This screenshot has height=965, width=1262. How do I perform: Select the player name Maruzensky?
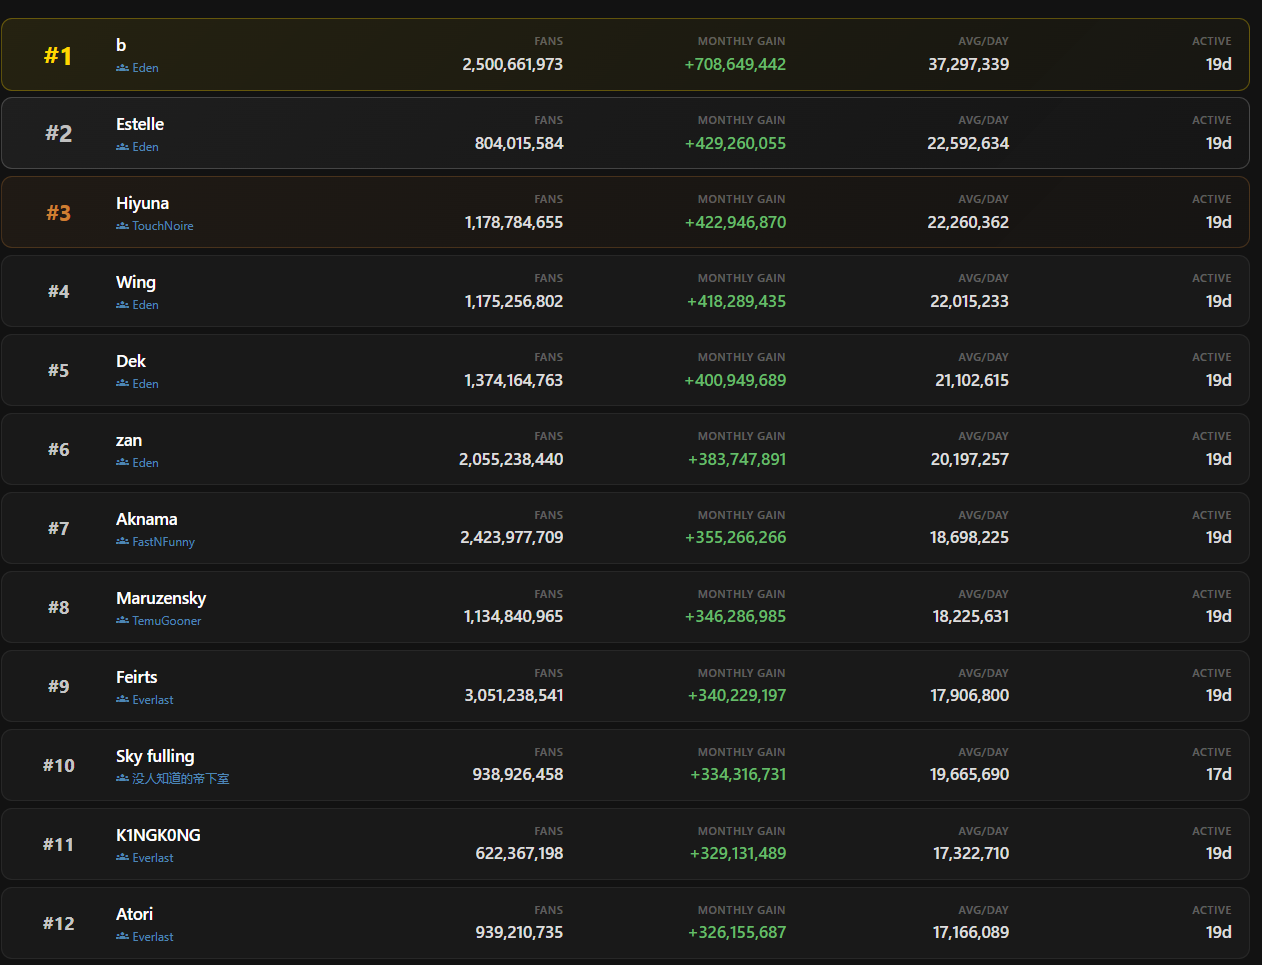[161, 598]
